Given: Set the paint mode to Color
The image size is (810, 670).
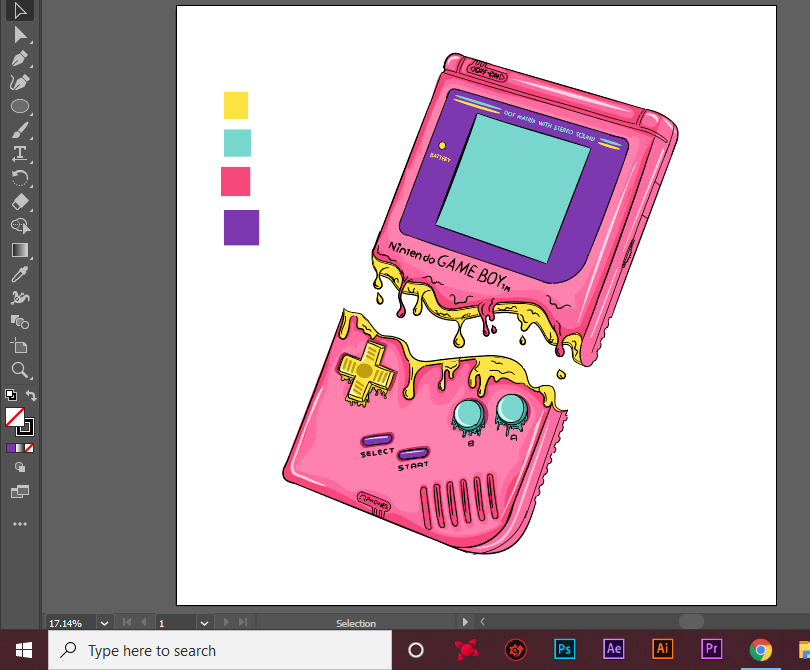Looking at the screenshot, I should tap(11, 448).
